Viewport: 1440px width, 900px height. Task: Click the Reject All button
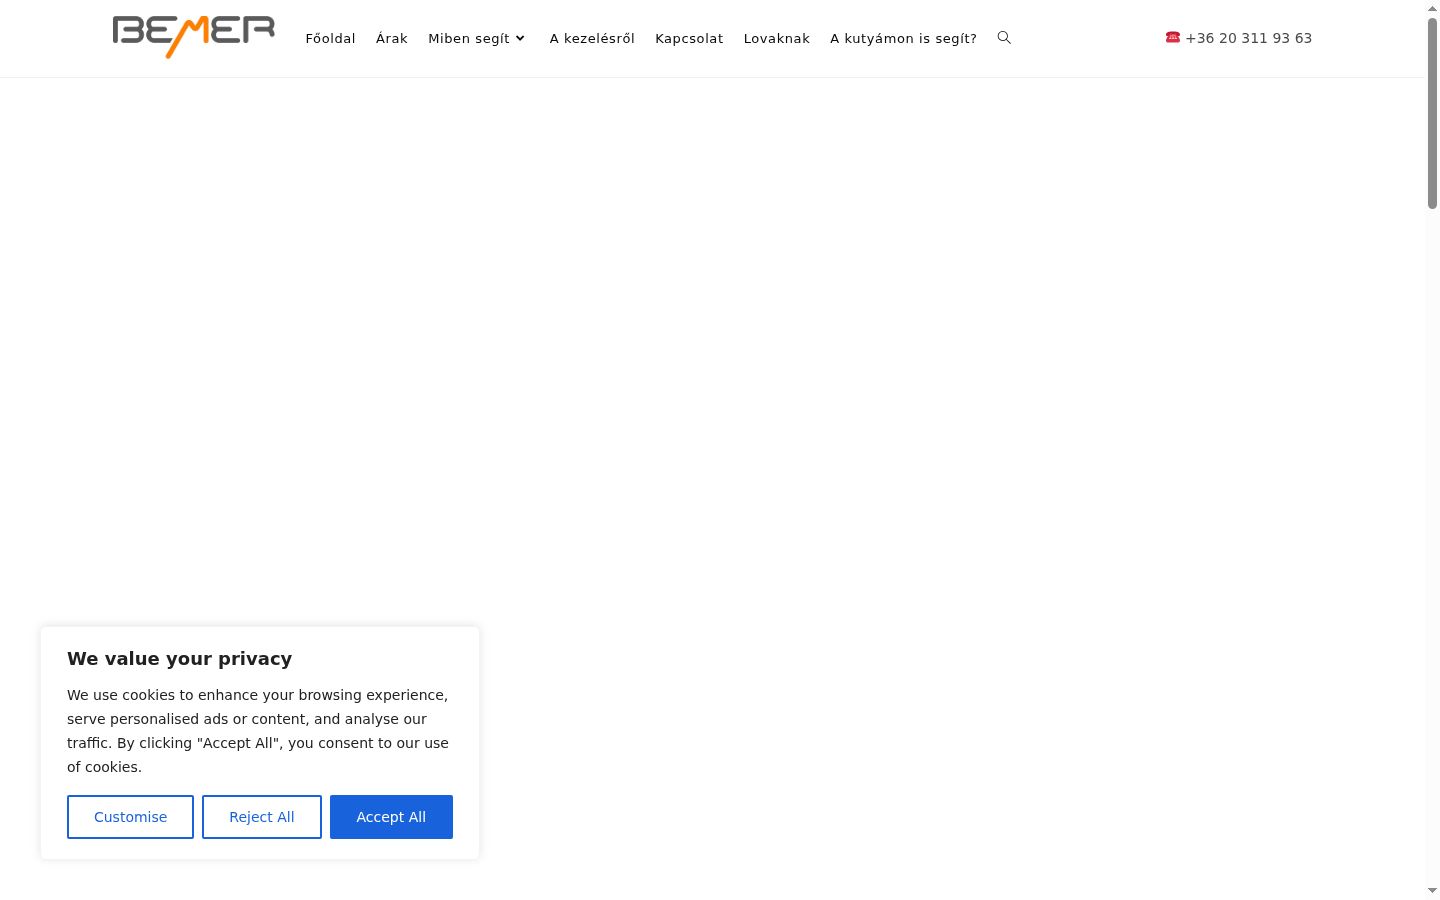tap(262, 817)
